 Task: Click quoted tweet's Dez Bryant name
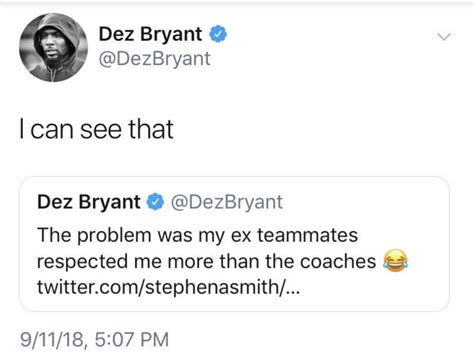pyautogui.click(x=89, y=202)
